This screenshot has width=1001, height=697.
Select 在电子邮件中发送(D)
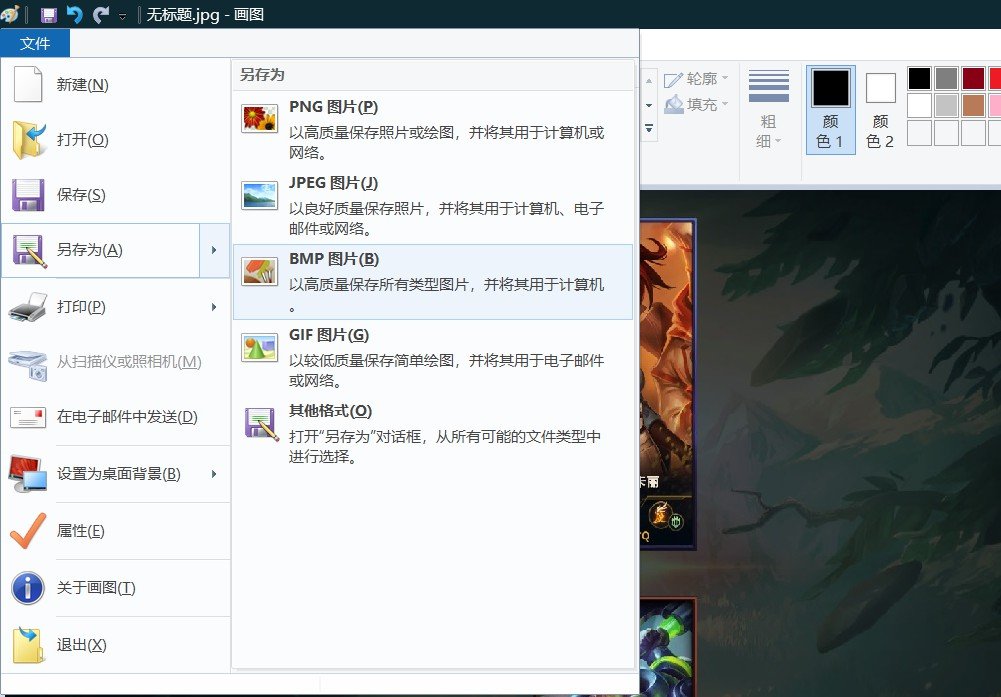point(115,417)
